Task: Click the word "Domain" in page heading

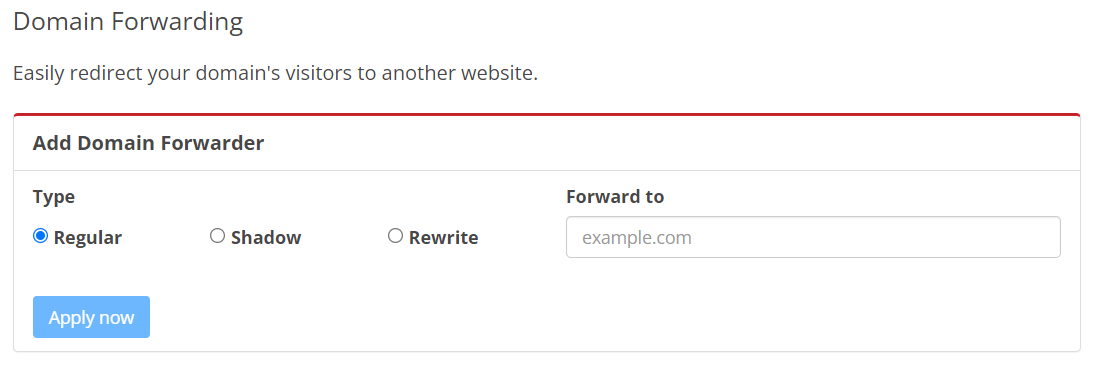Action: tap(58, 21)
